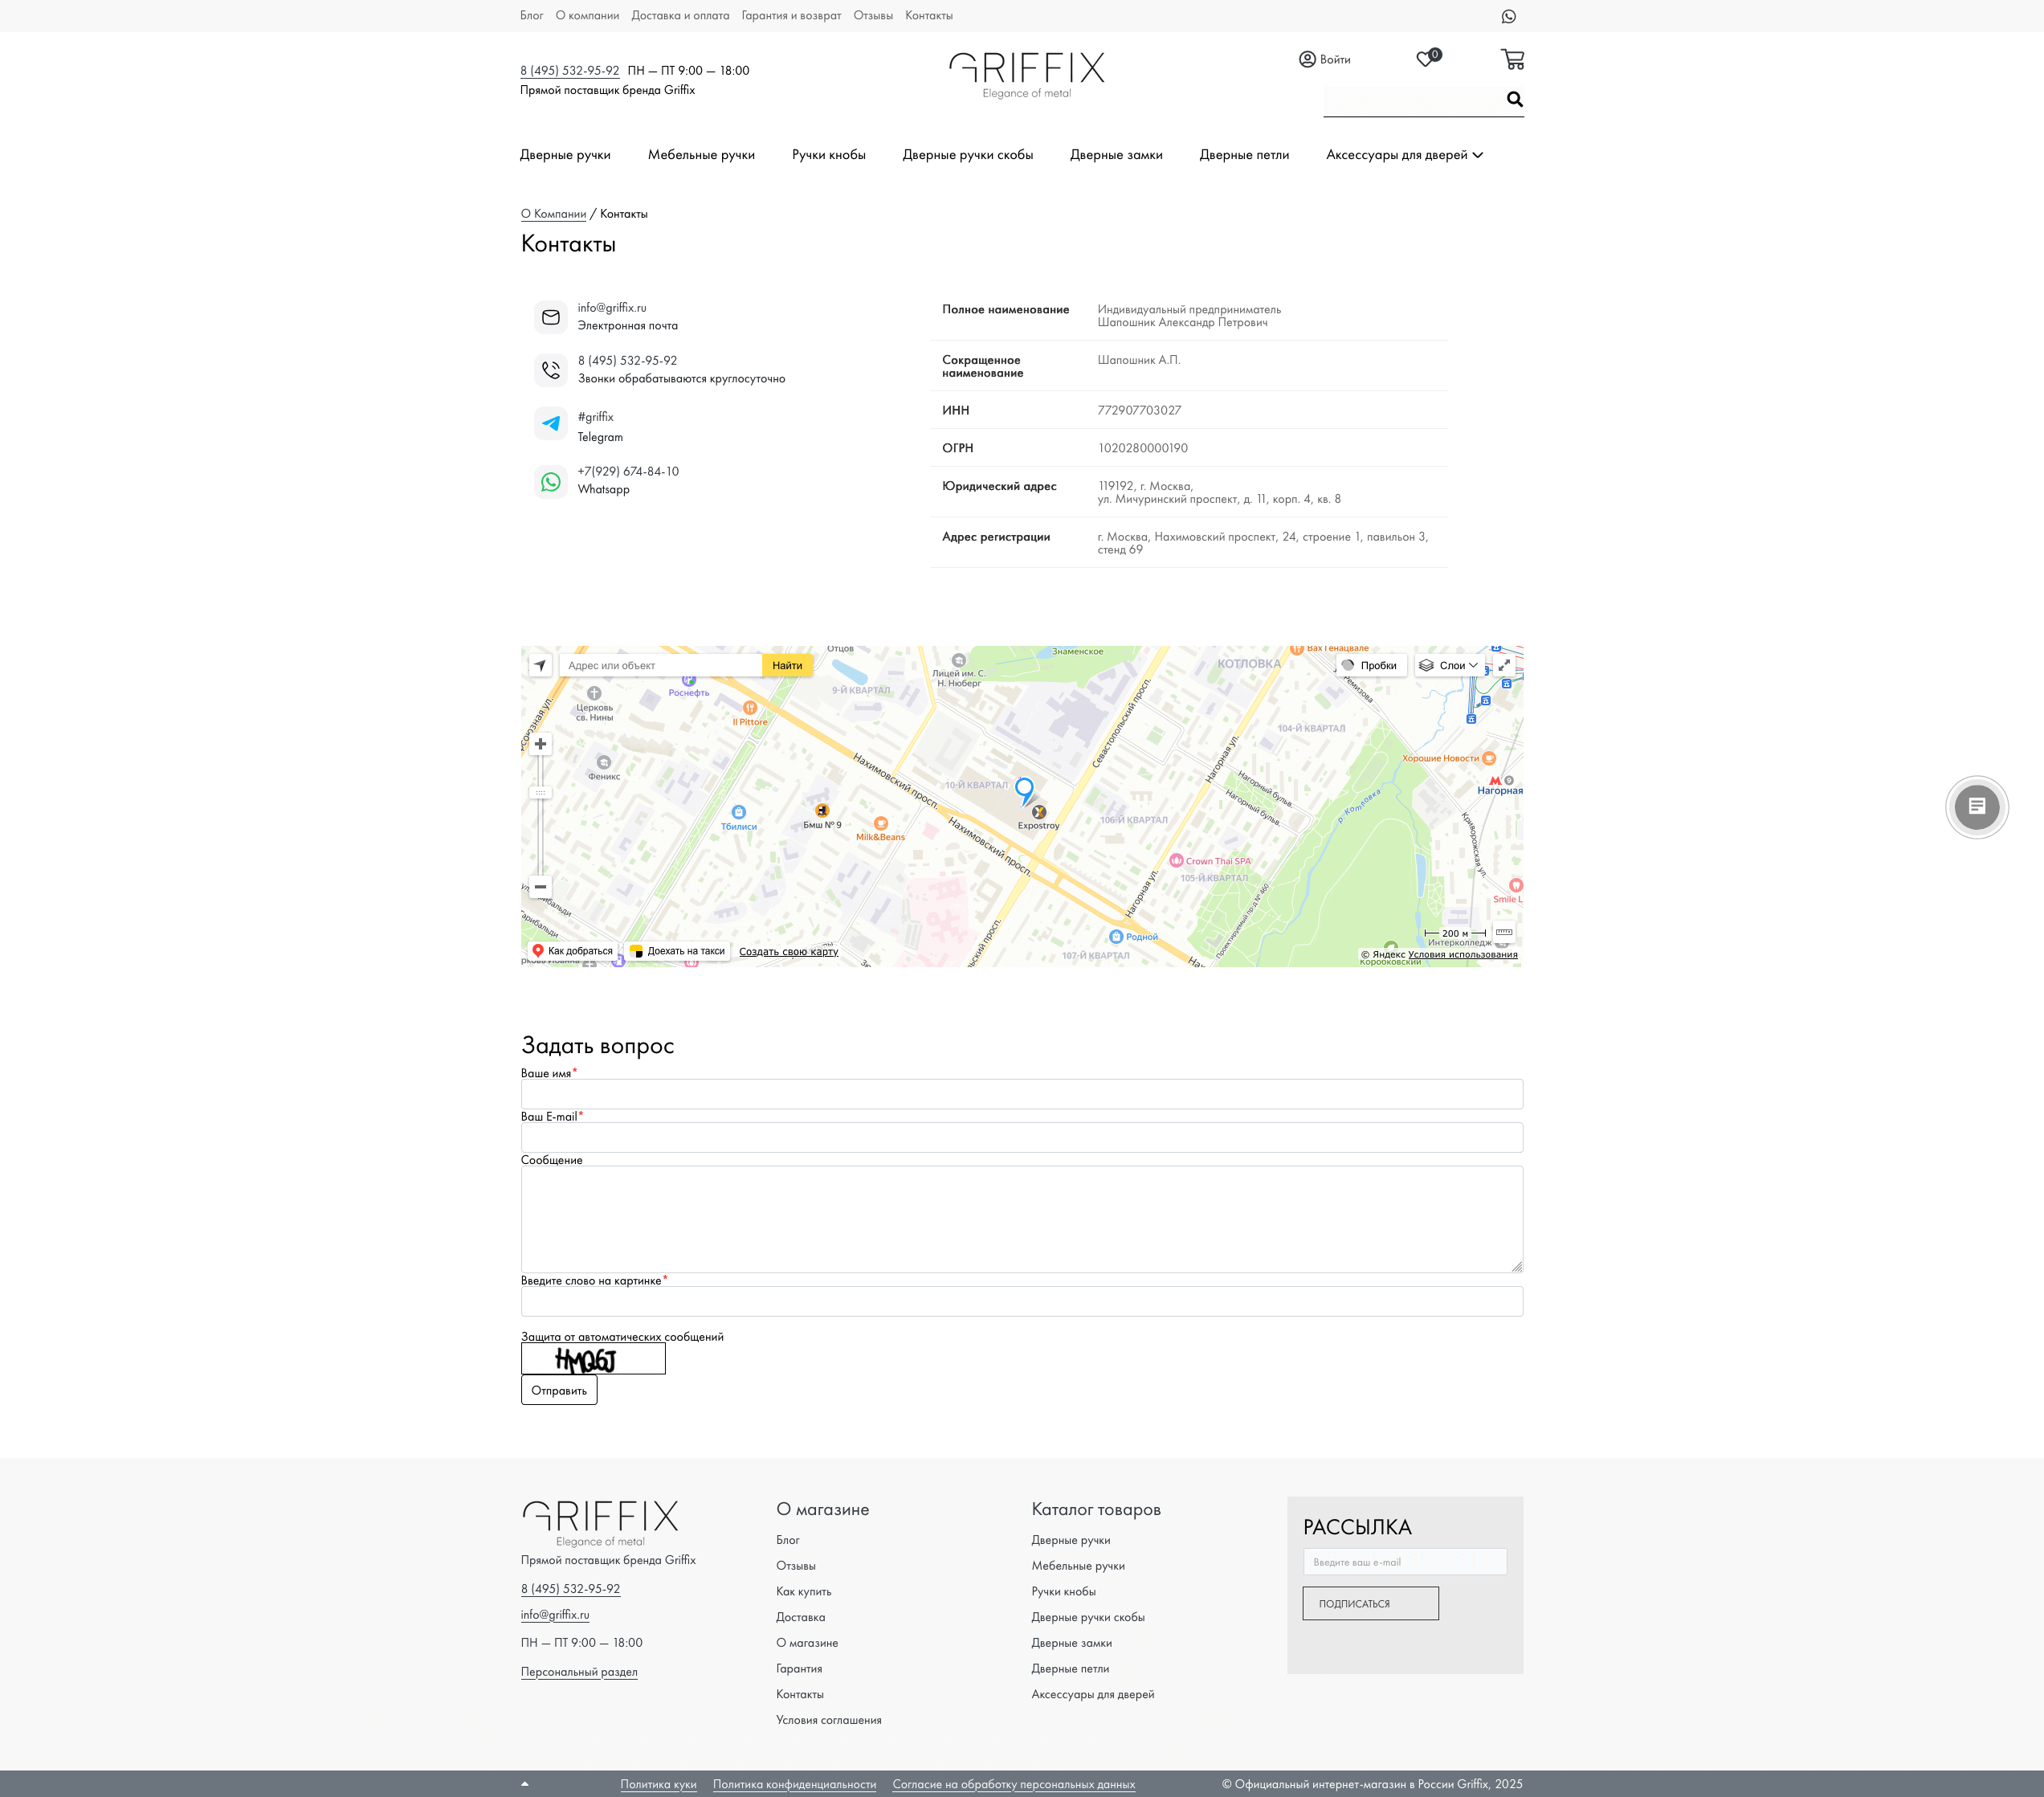Click the map ruler tool icon
Image resolution: width=2044 pixels, height=1797 pixels.
1503,932
